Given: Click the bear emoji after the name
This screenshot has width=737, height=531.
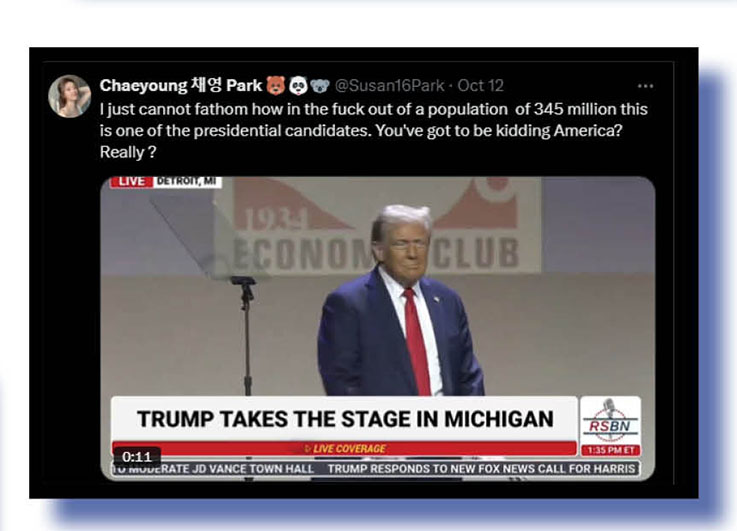Looking at the screenshot, I should pos(275,86).
